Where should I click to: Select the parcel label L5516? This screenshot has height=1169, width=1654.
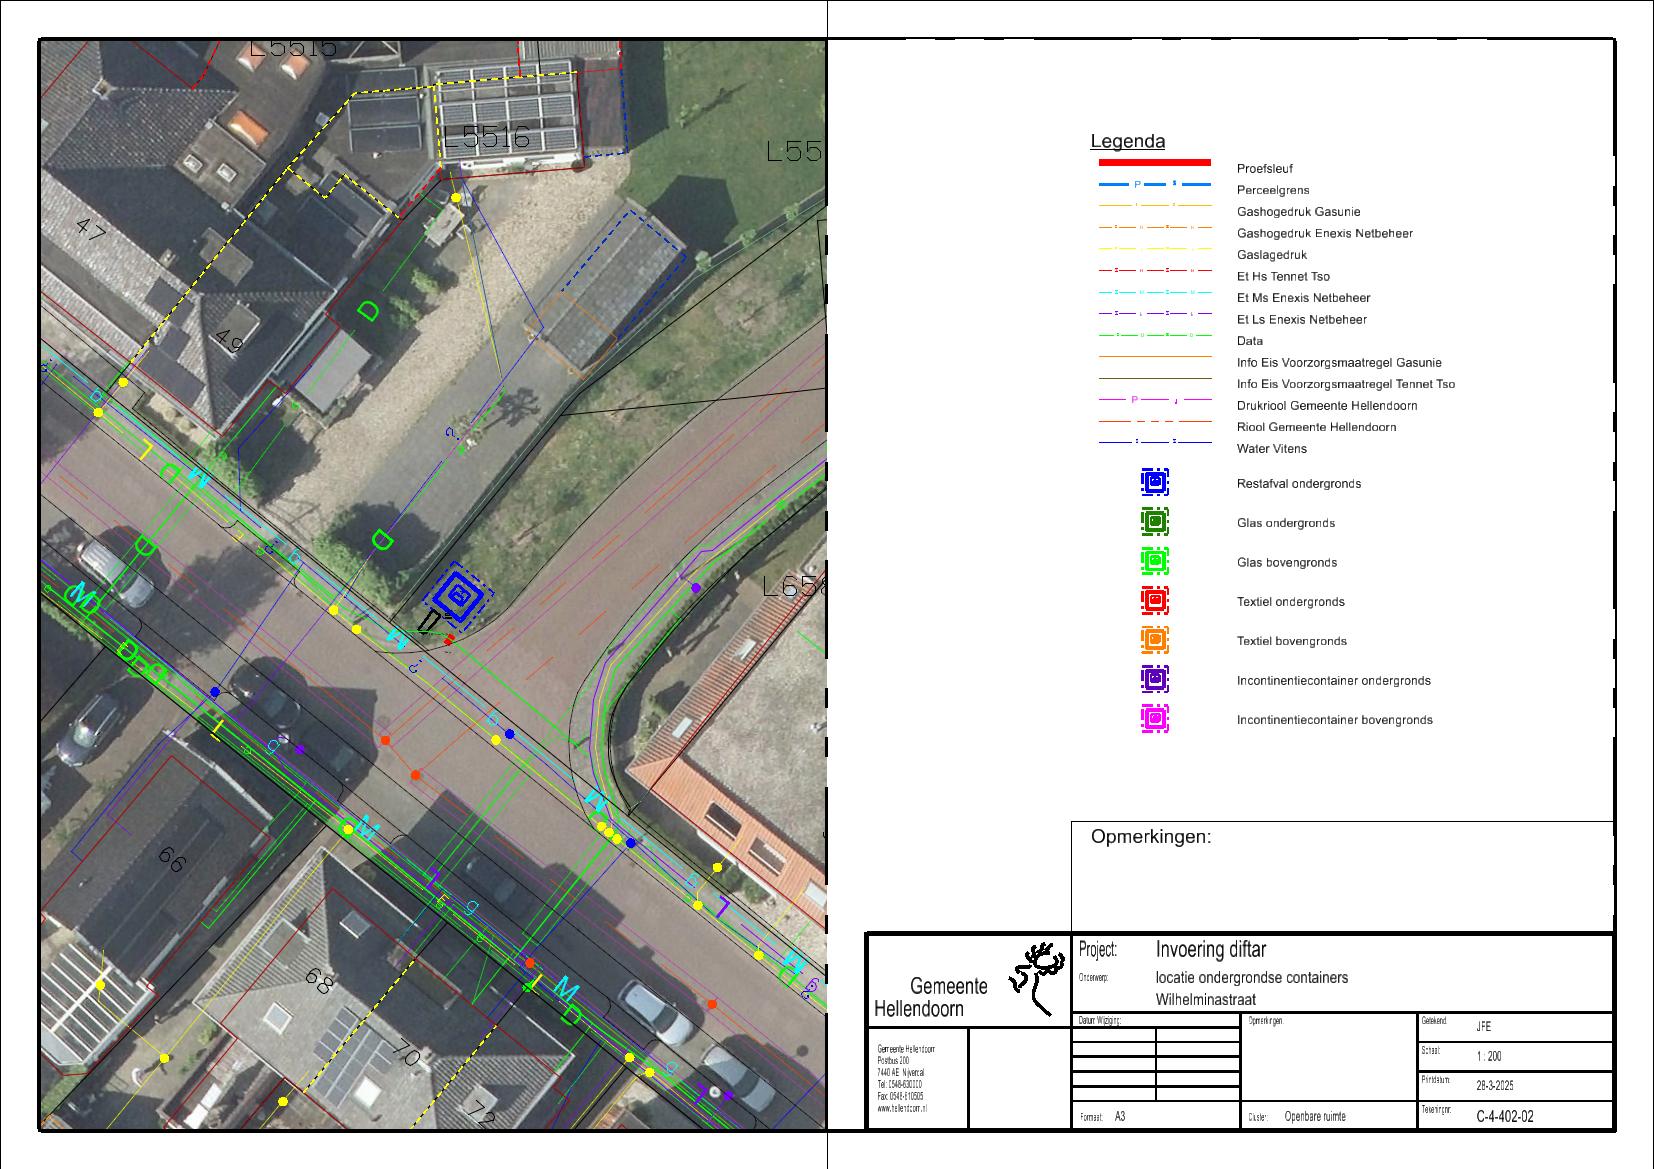tap(486, 139)
